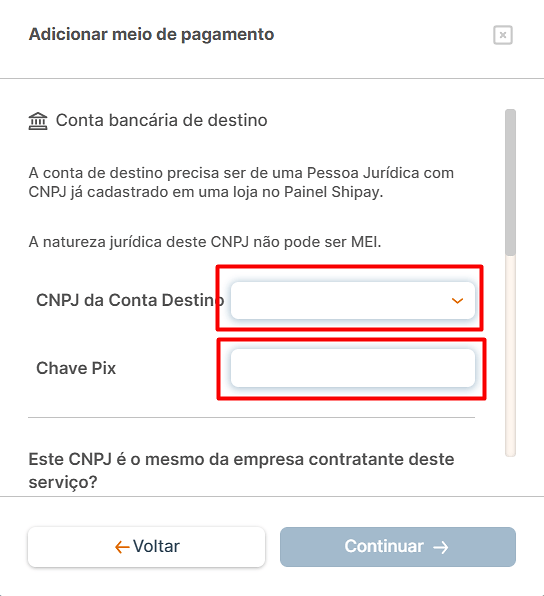Click the MEI natureza jurídica notice text
The image size is (544, 596).
click(x=205, y=242)
